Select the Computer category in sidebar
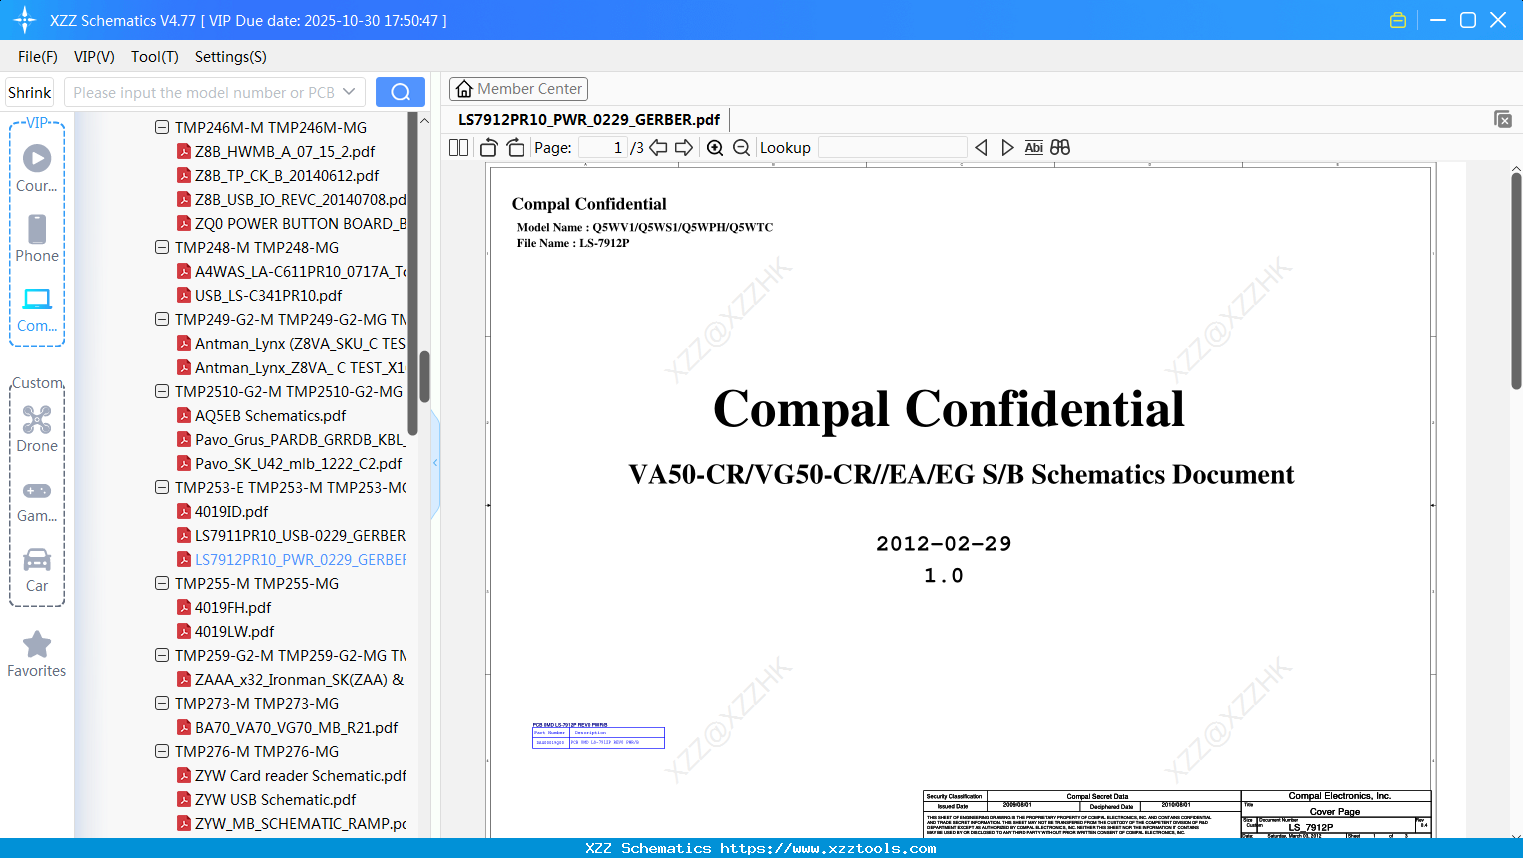Image resolution: width=1523 pixels, height=858 pixels. pyautogui.click(x=37, y=309)
